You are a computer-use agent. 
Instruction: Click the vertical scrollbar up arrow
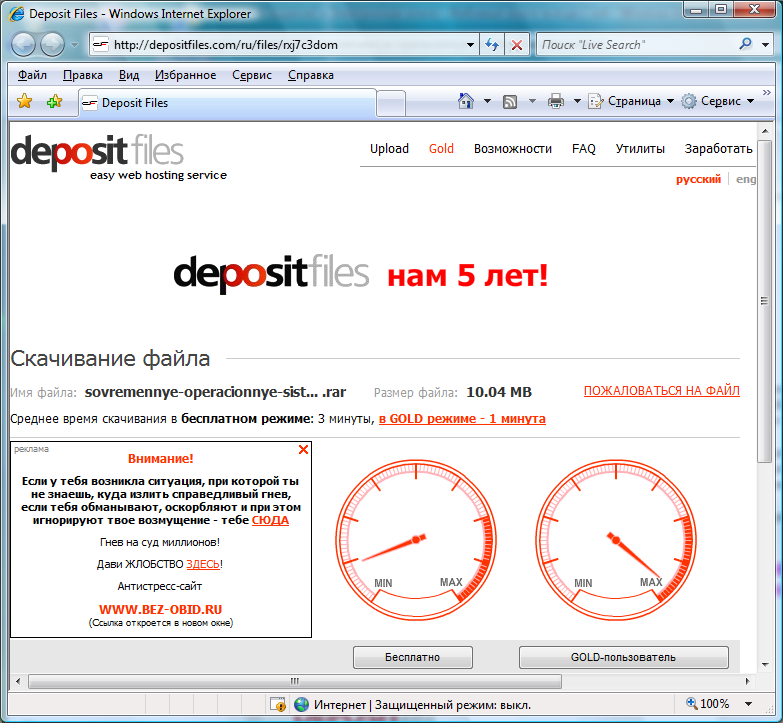765,131
